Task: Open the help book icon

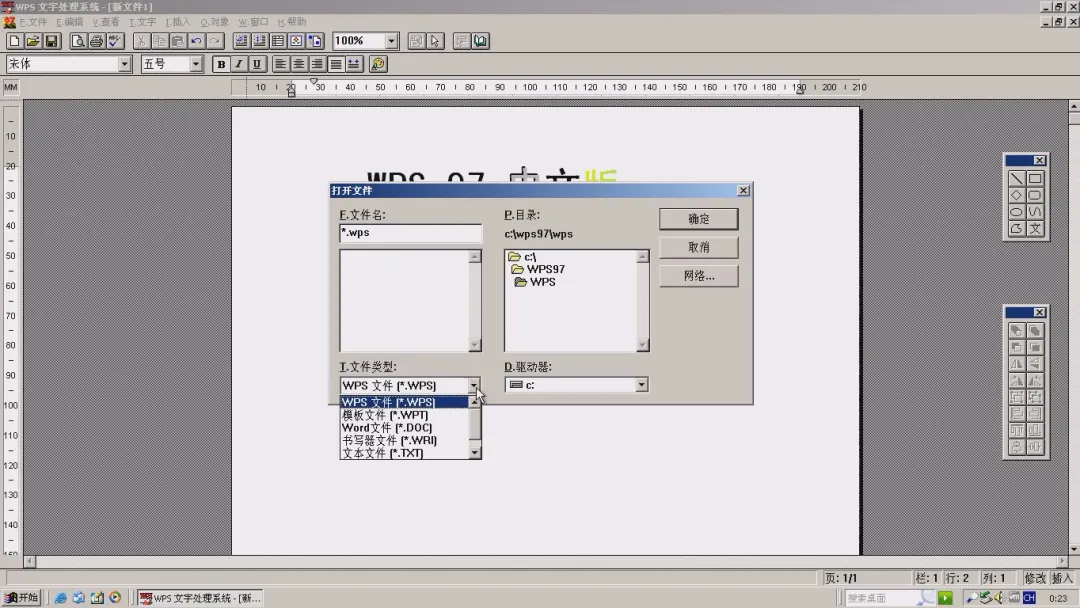Action: coord(480,41)
